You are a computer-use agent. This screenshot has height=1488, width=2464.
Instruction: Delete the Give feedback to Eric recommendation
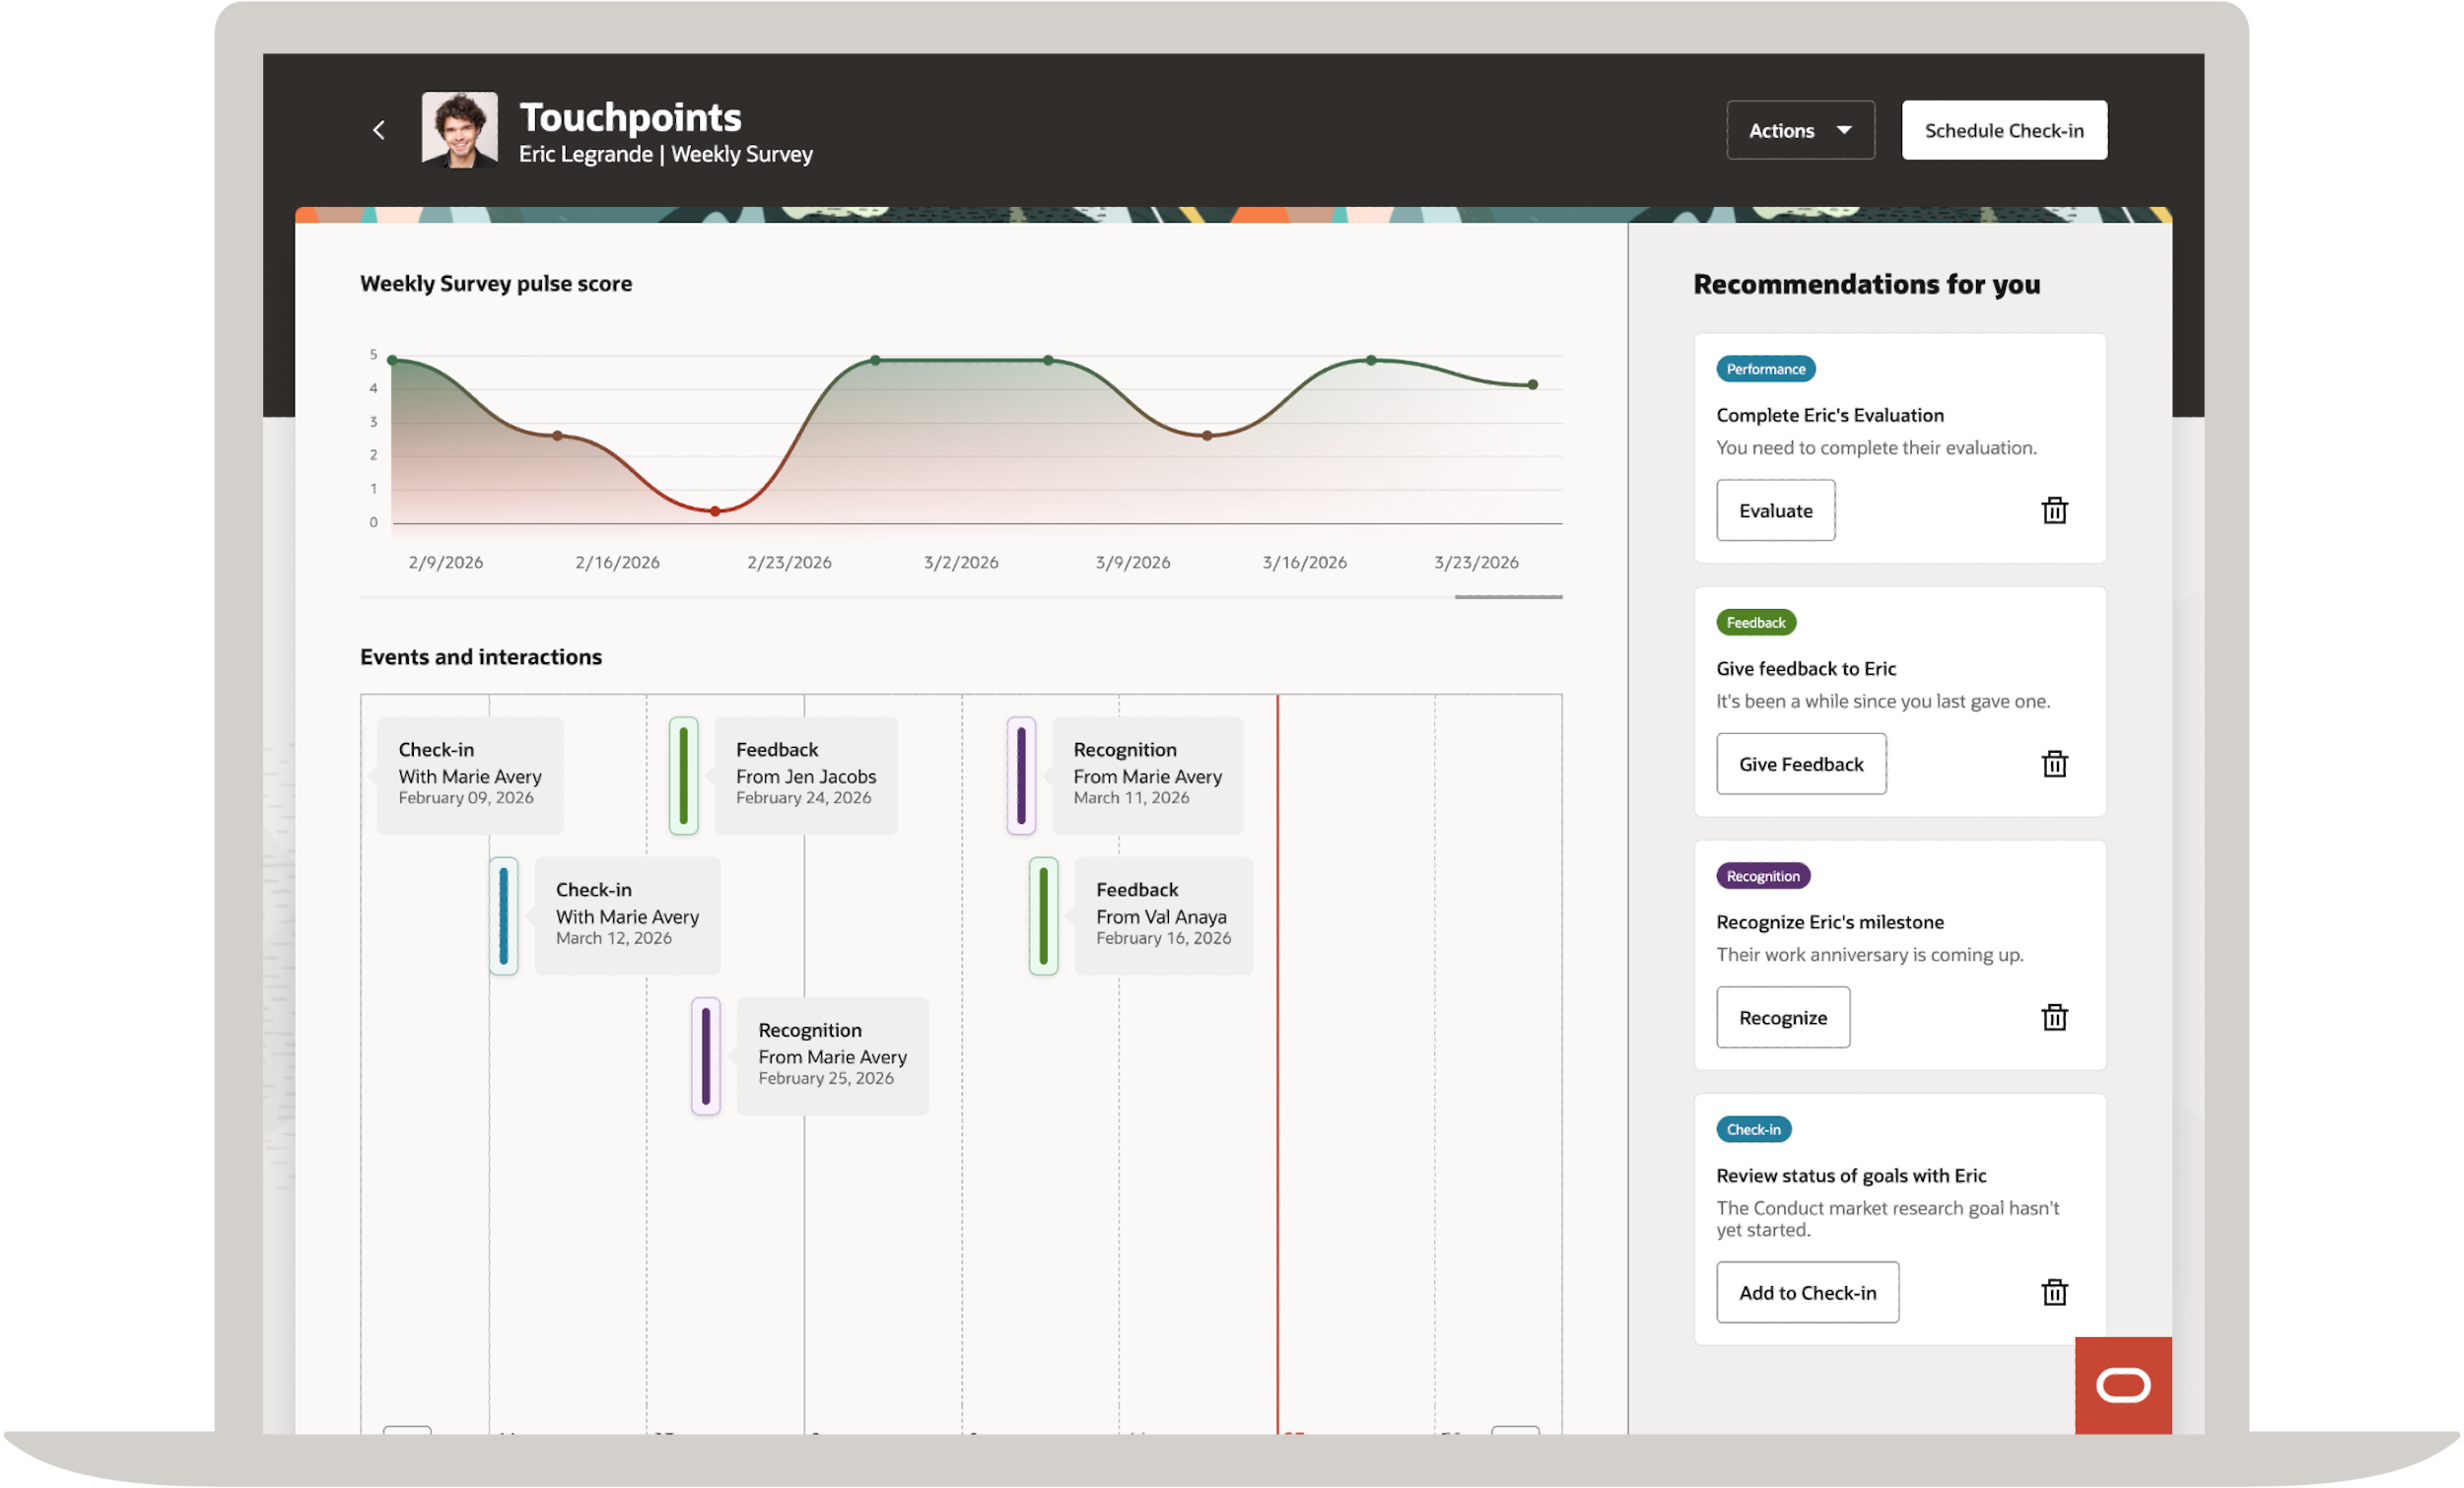[x=2054, y=765]
